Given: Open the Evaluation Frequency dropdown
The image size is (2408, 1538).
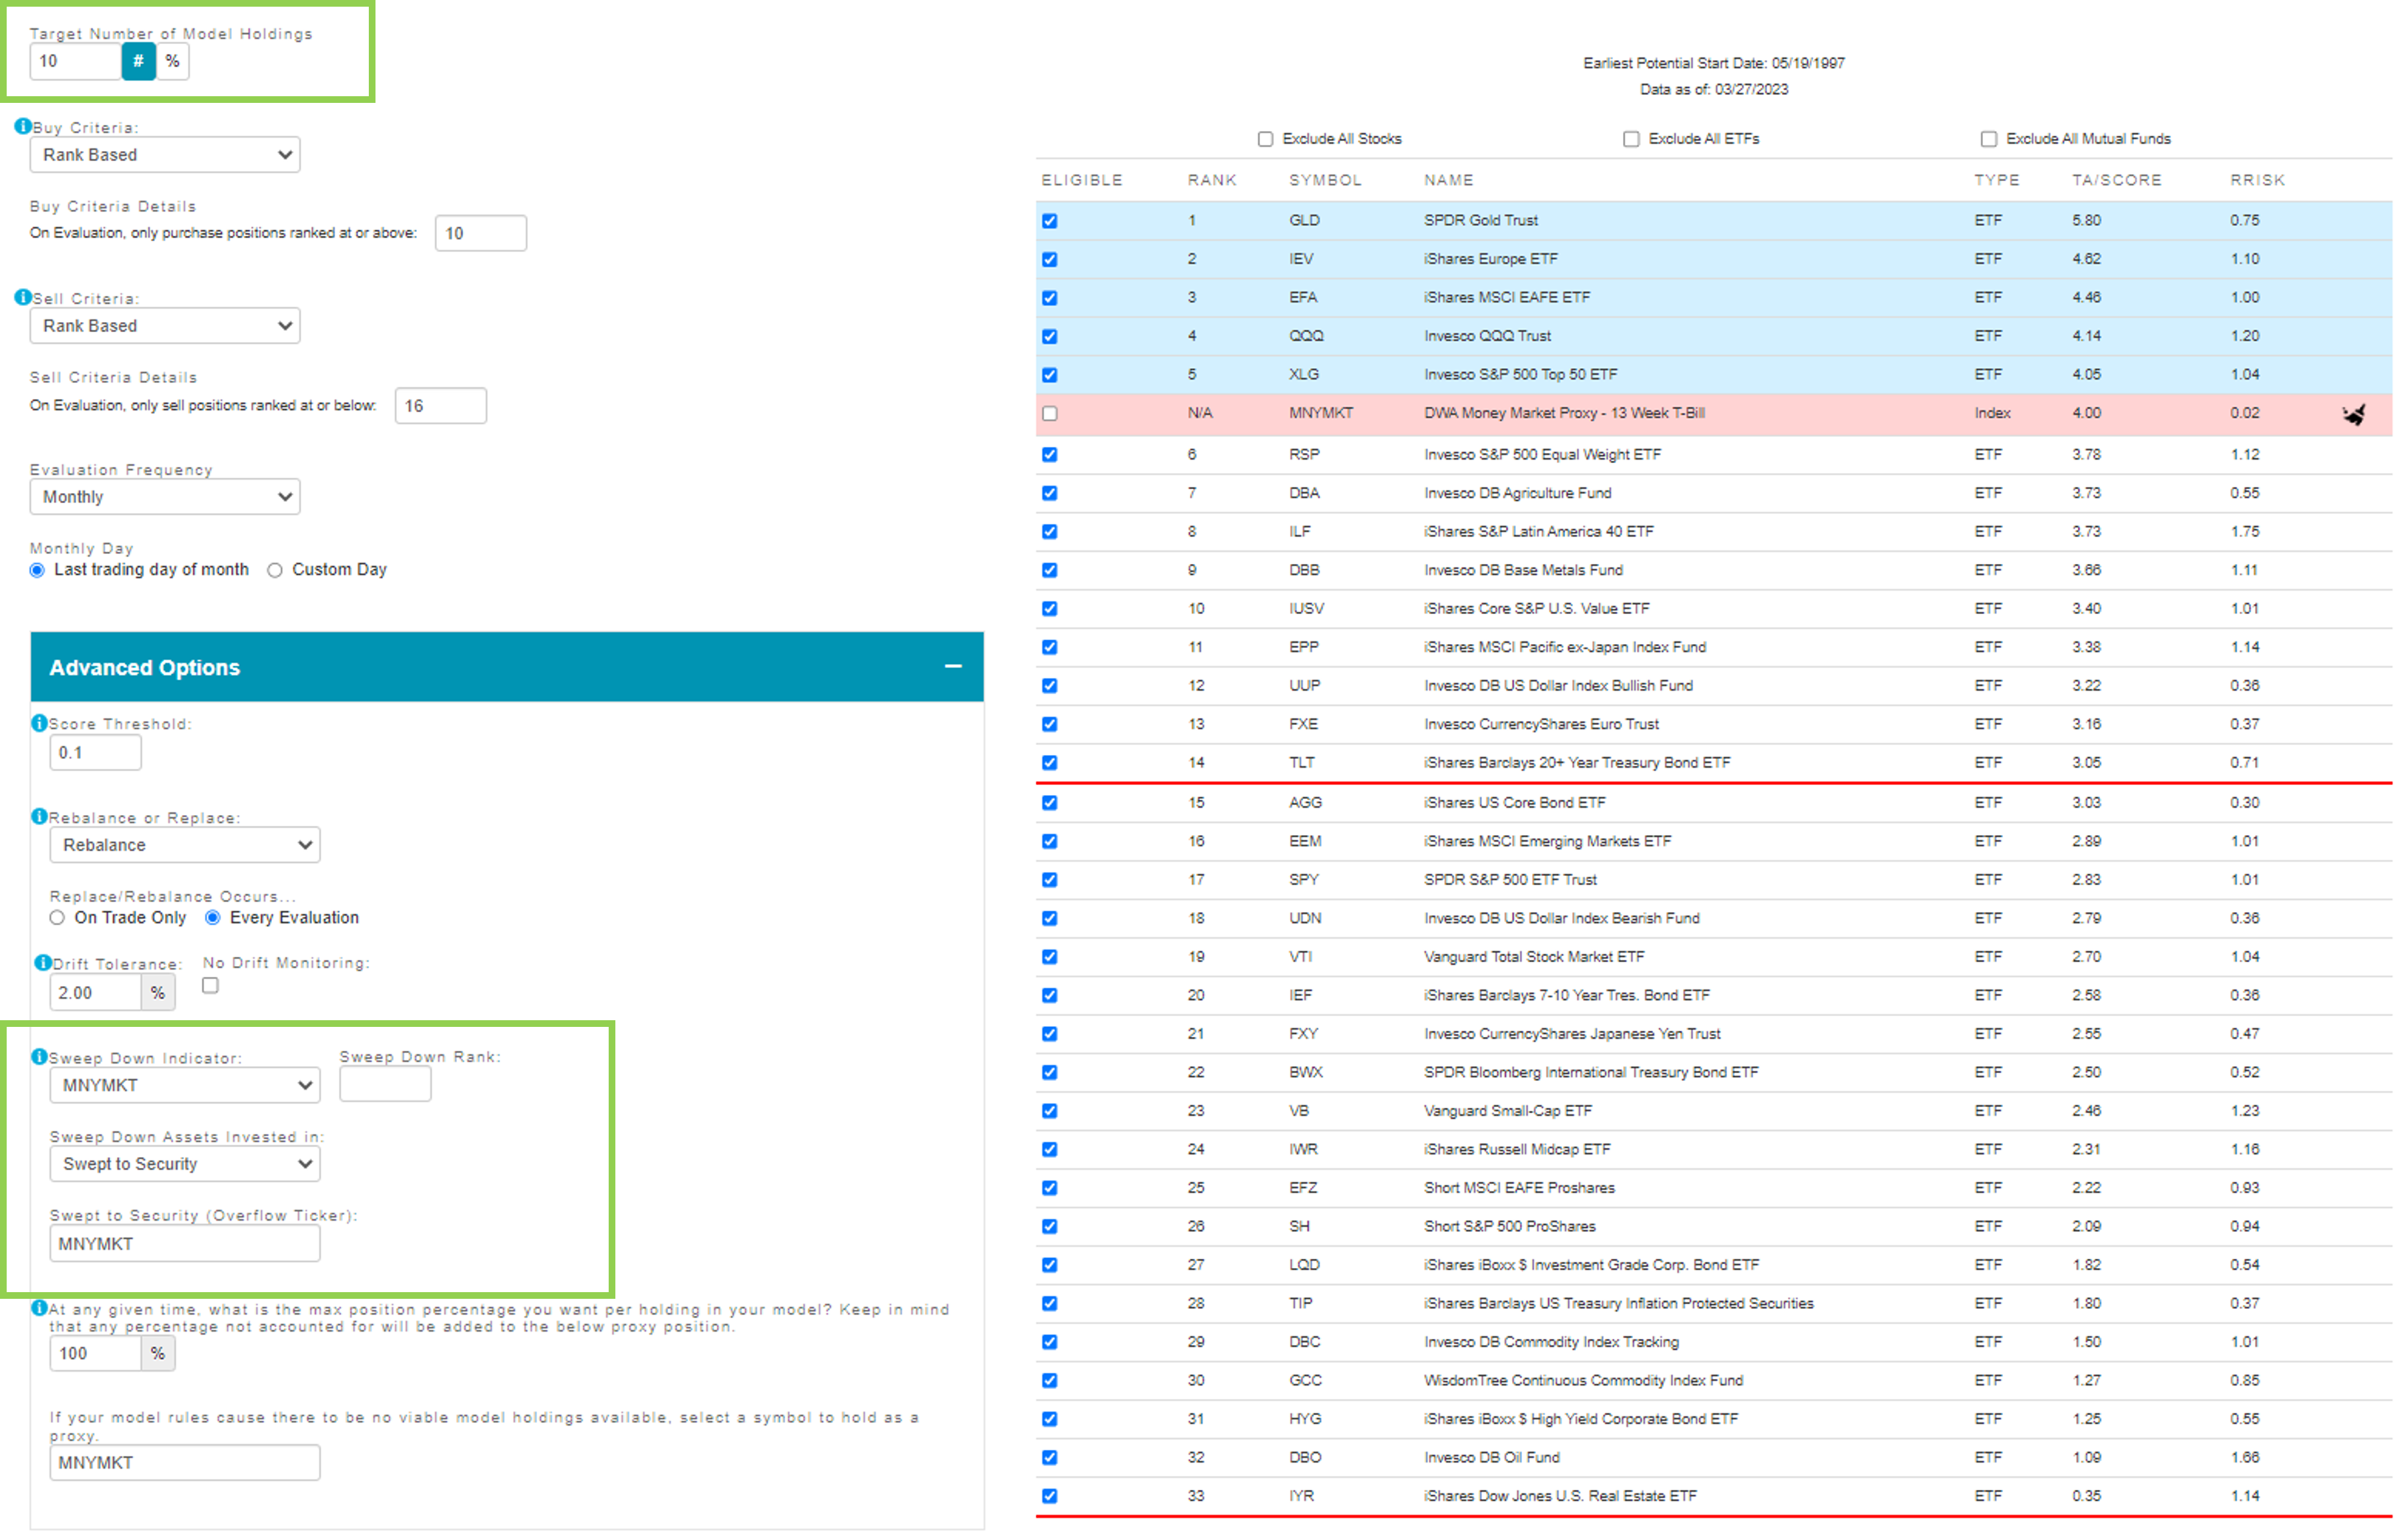Looking at the screenshot, I should (x=165, y=497).
